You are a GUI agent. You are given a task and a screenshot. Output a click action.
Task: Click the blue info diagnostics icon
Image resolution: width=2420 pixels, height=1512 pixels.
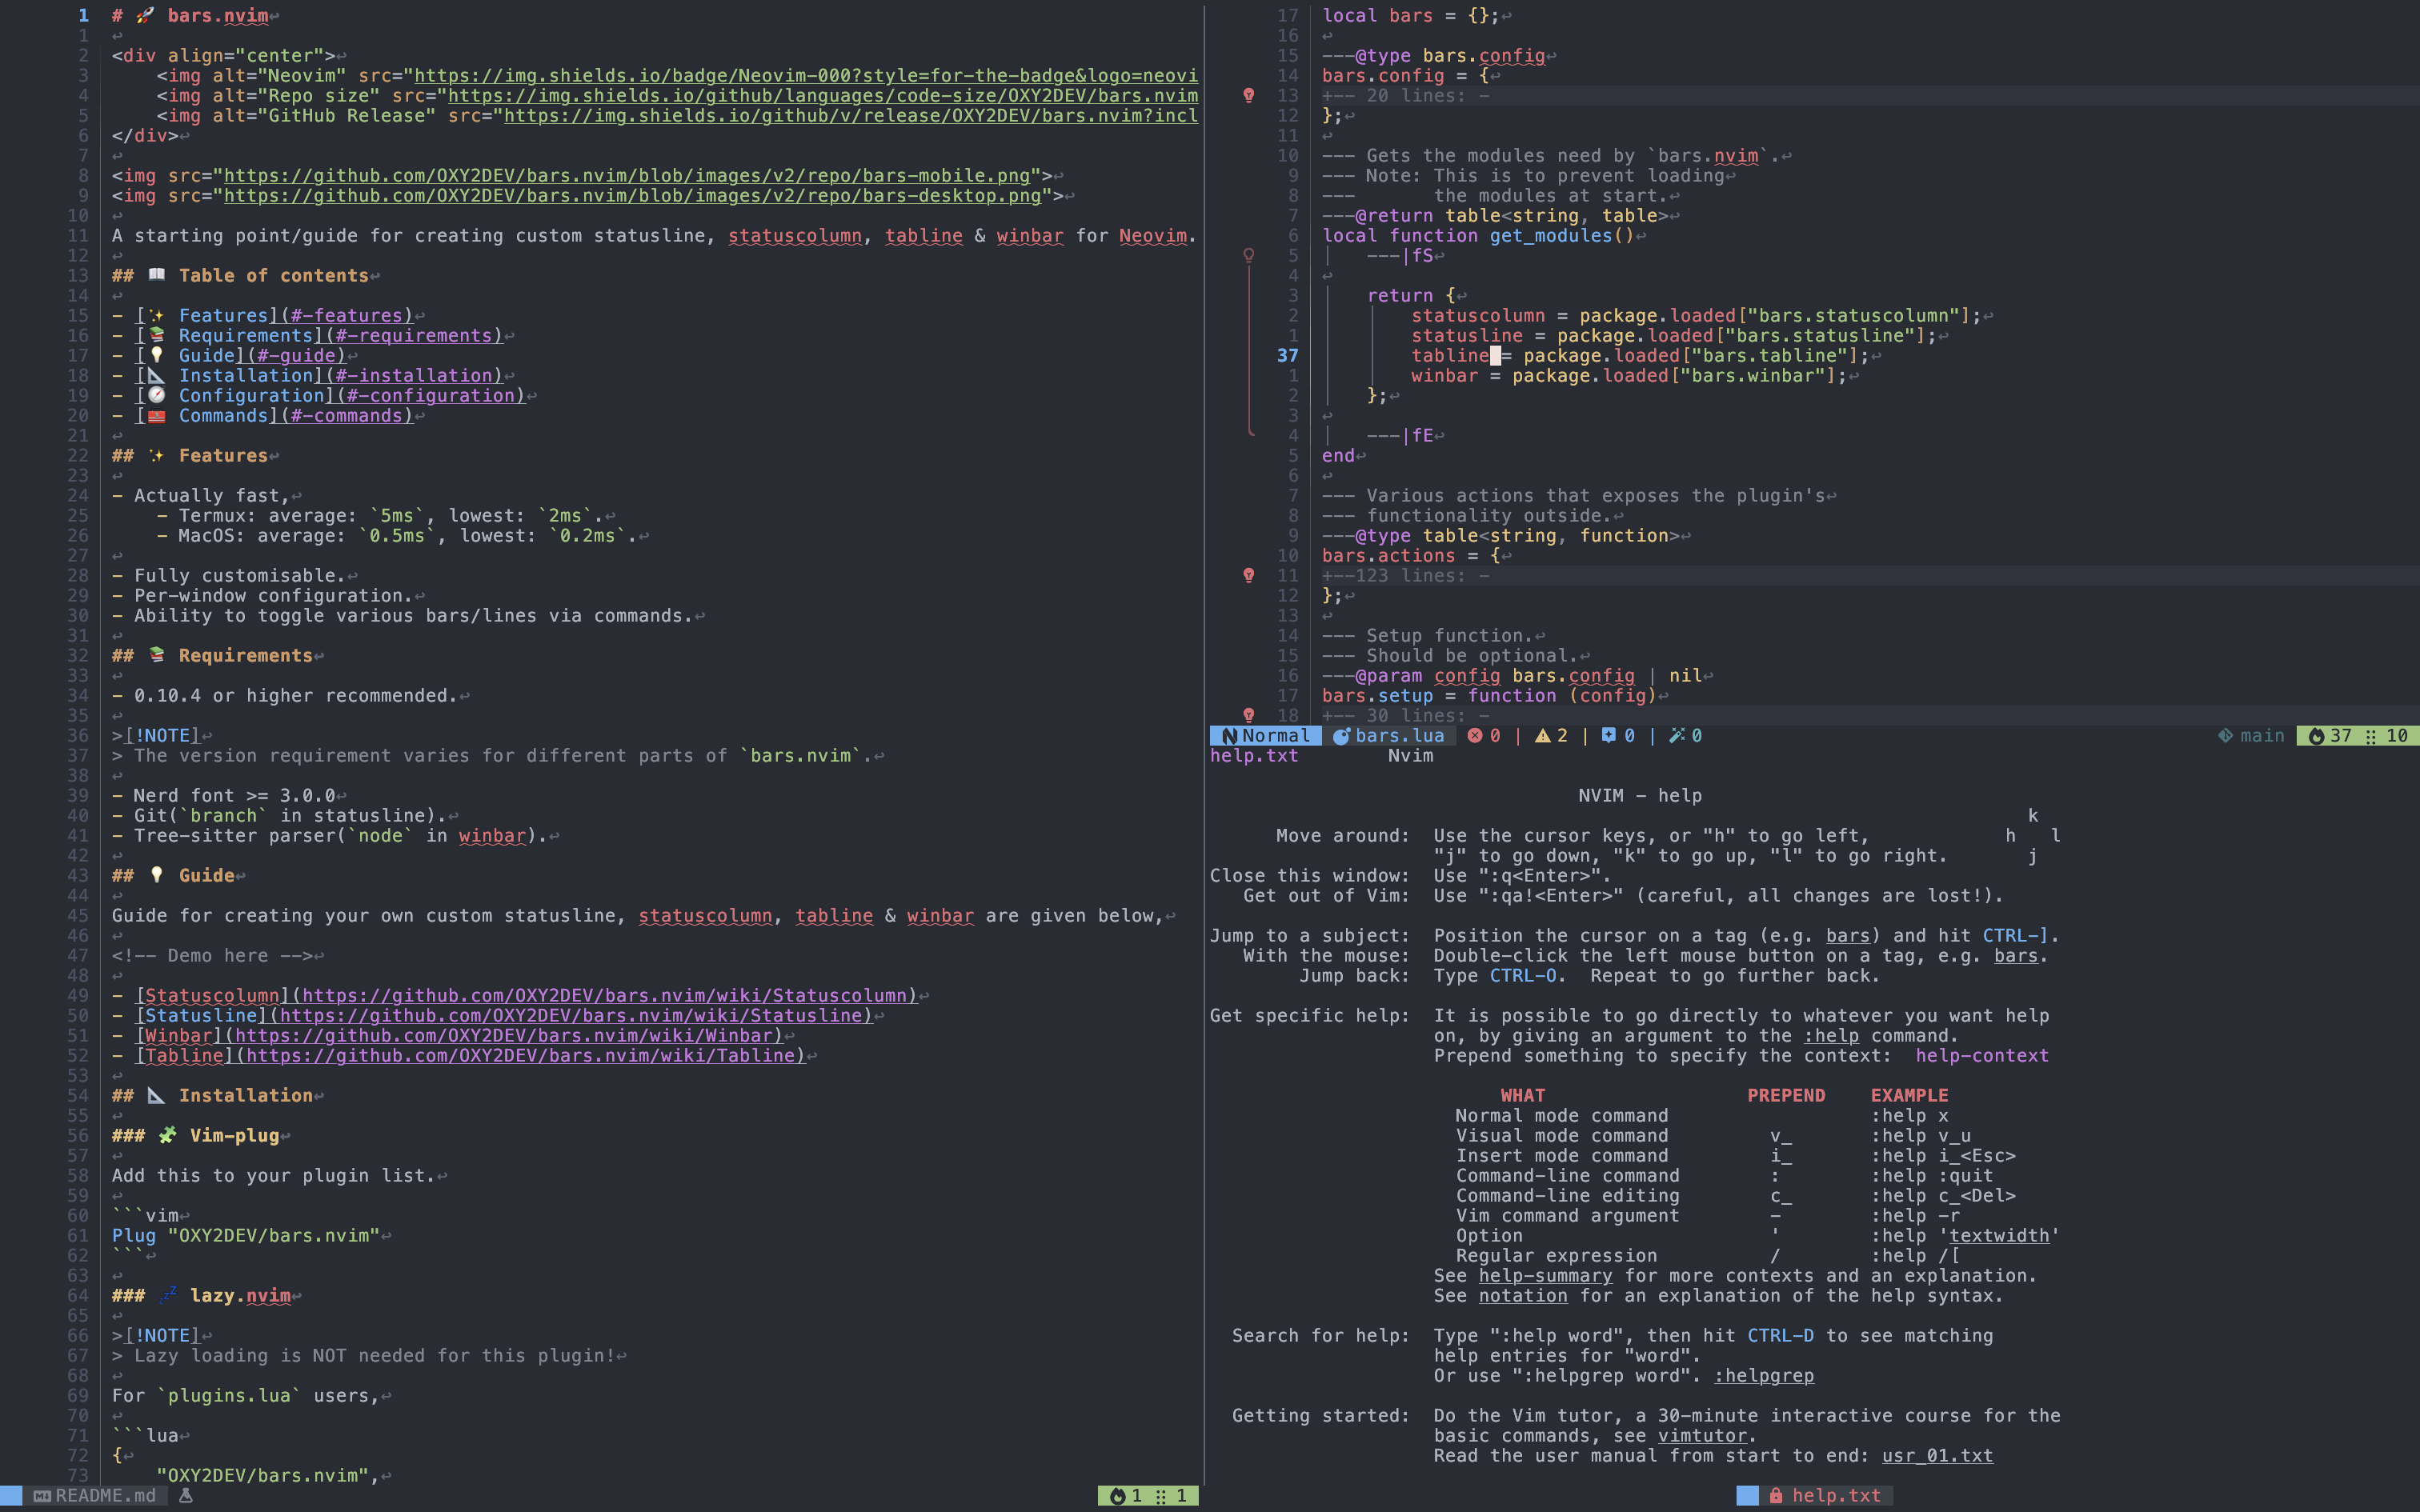point(1608,736)
